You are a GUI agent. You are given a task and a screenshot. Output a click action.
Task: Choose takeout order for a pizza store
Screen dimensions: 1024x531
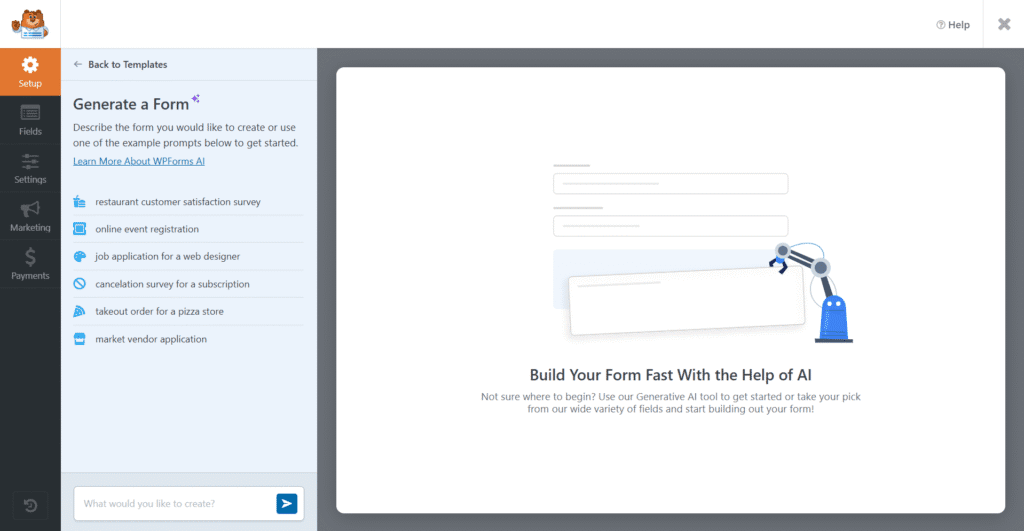tap(159, 311)
